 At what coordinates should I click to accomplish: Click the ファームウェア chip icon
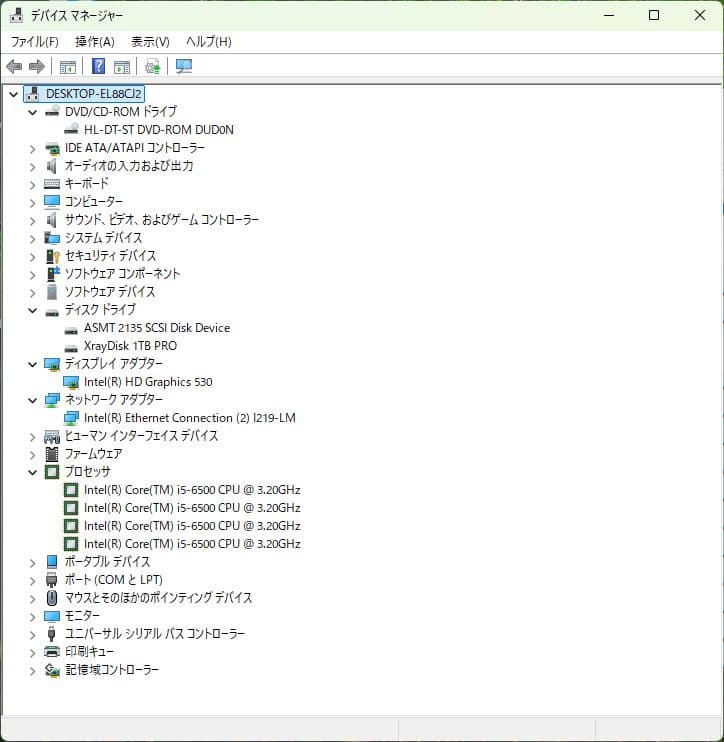(52, 454)
